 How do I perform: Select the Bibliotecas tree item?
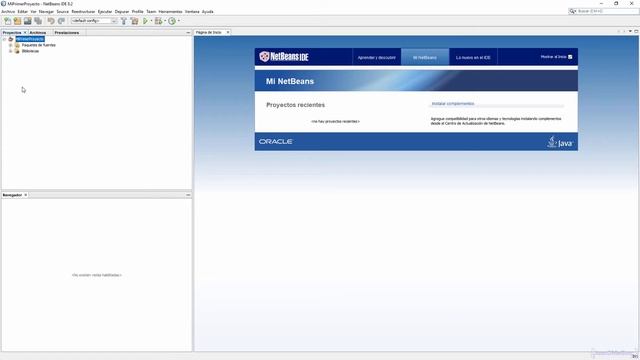click(30, 51)
